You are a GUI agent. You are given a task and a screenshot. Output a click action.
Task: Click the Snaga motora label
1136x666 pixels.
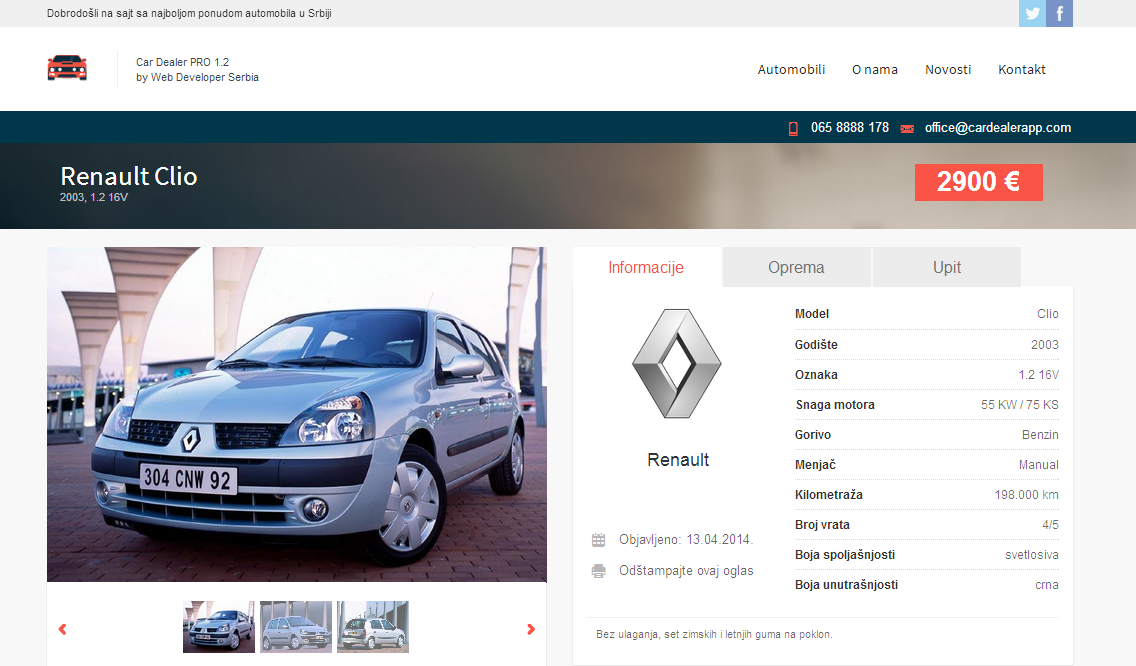tap(835, 404)
